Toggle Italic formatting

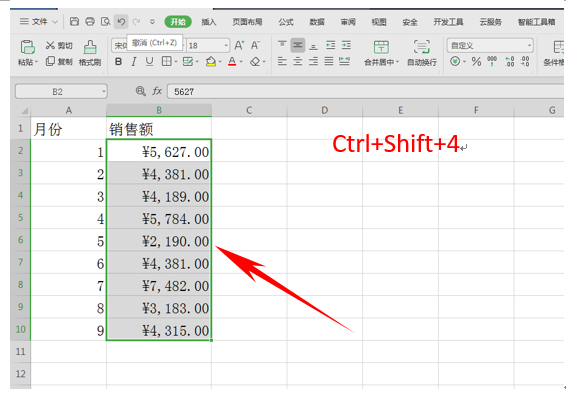point(134,62)
